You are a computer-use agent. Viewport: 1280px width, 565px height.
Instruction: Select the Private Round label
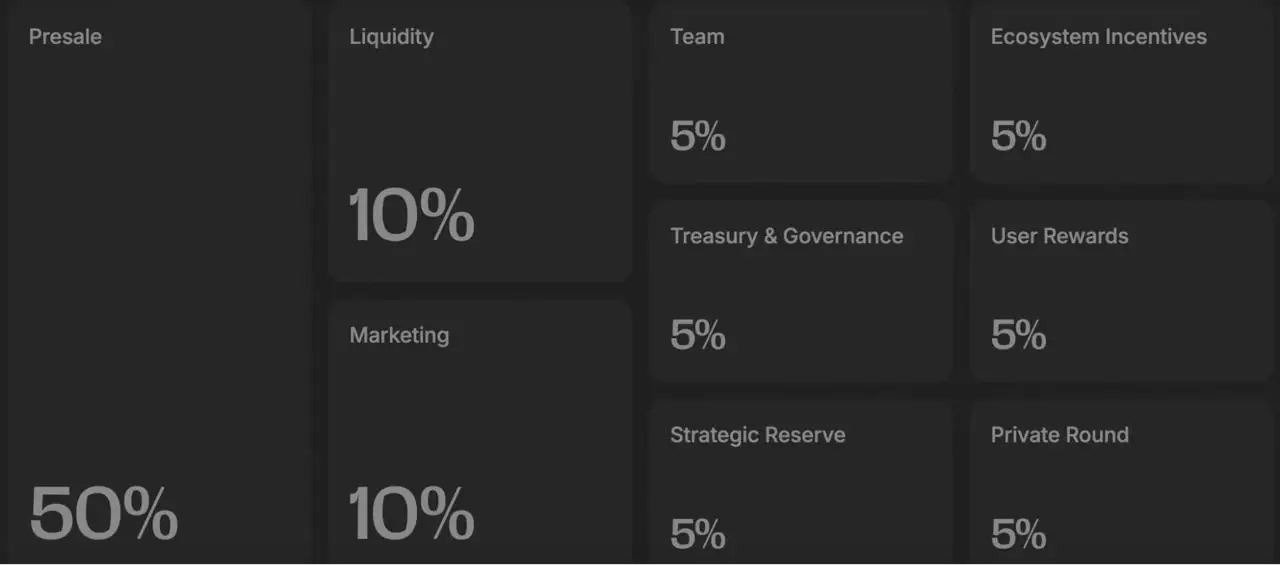pyautogui.click(x=1059, y=435)
